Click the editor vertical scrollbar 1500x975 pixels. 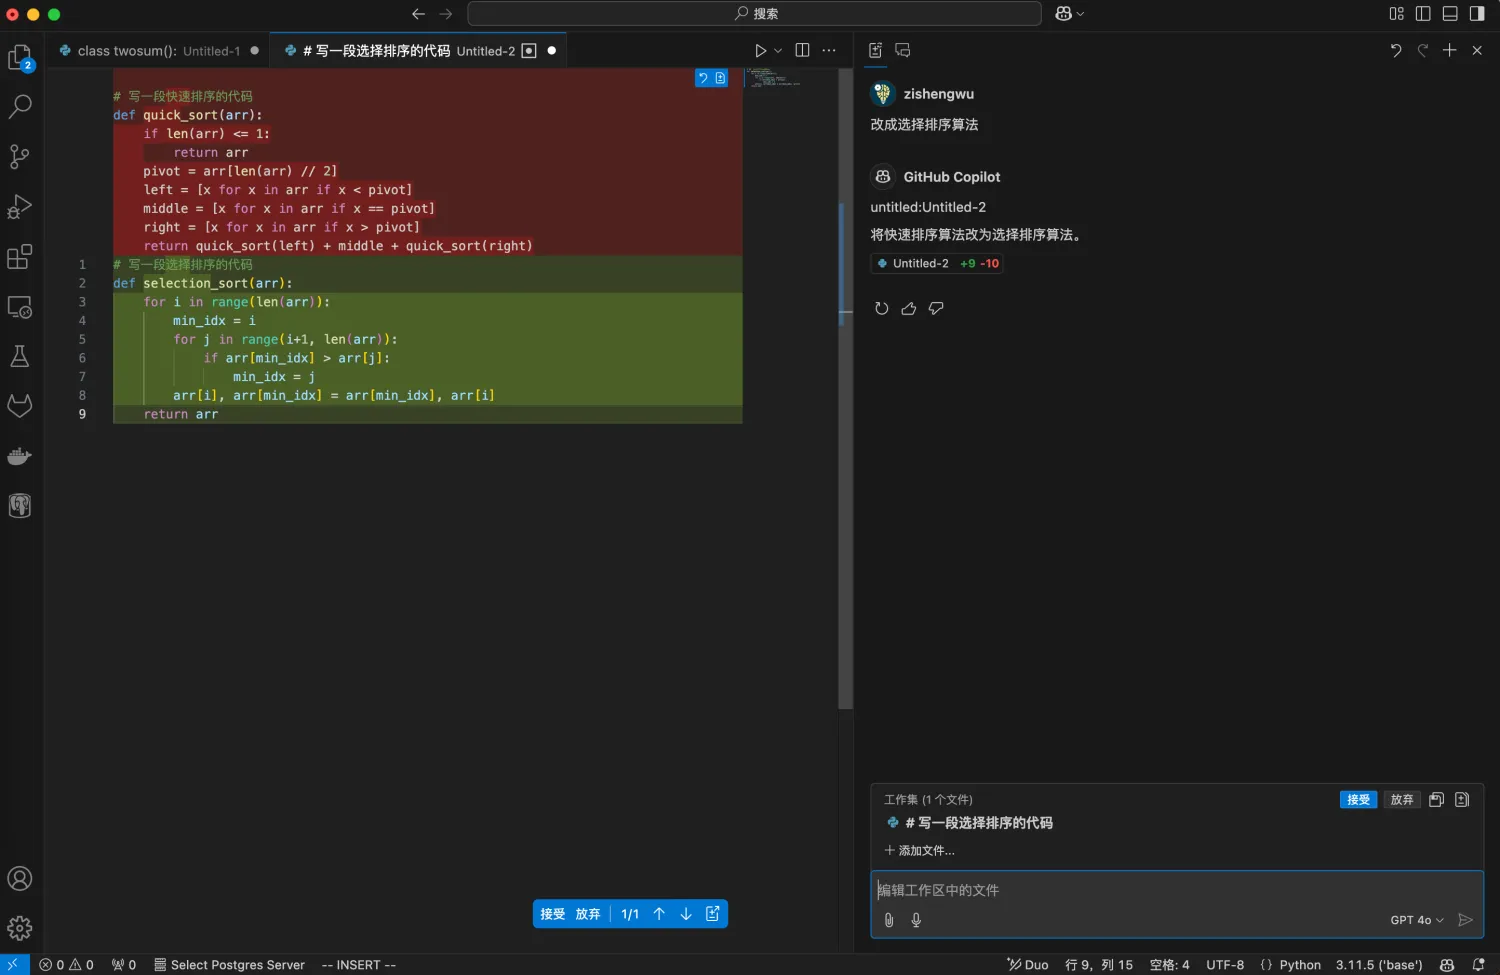tap(846, 390)
